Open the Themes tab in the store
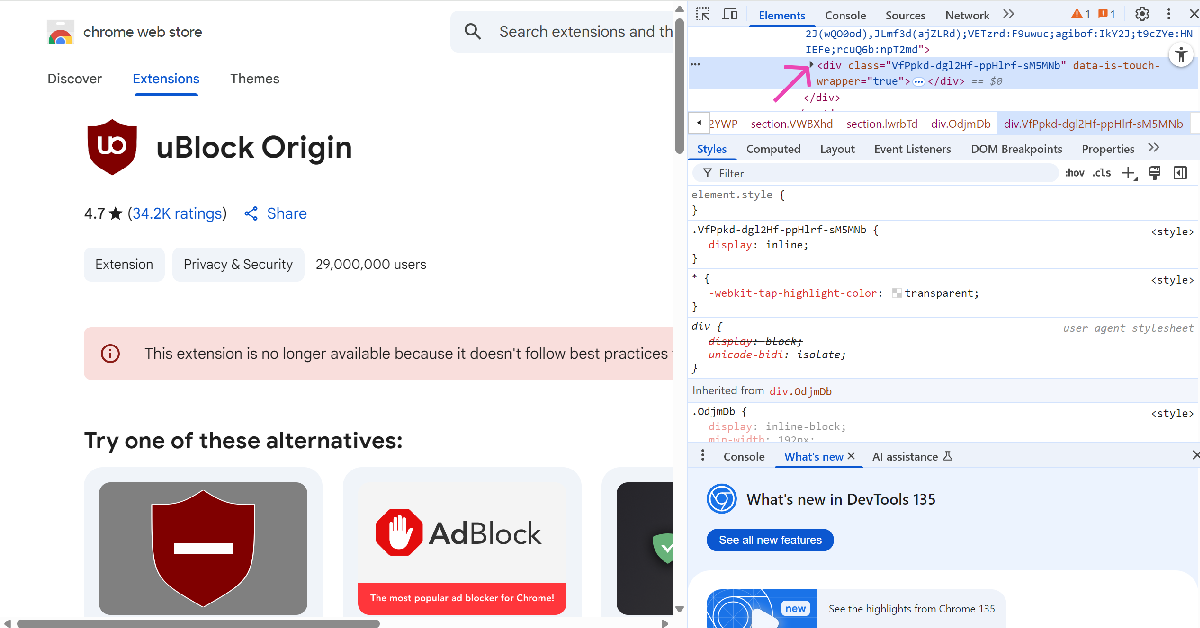 (255, 78)
